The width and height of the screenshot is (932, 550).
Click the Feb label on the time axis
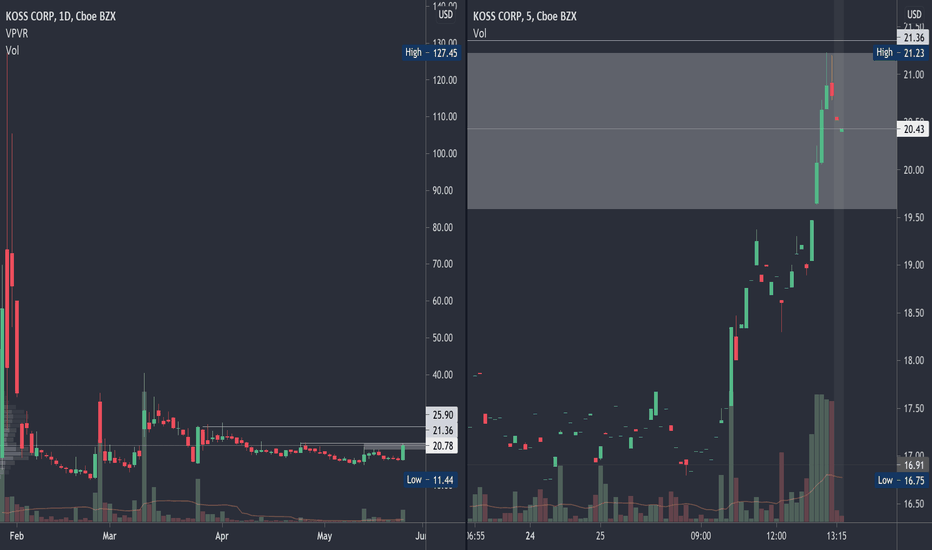click(17, 536)
